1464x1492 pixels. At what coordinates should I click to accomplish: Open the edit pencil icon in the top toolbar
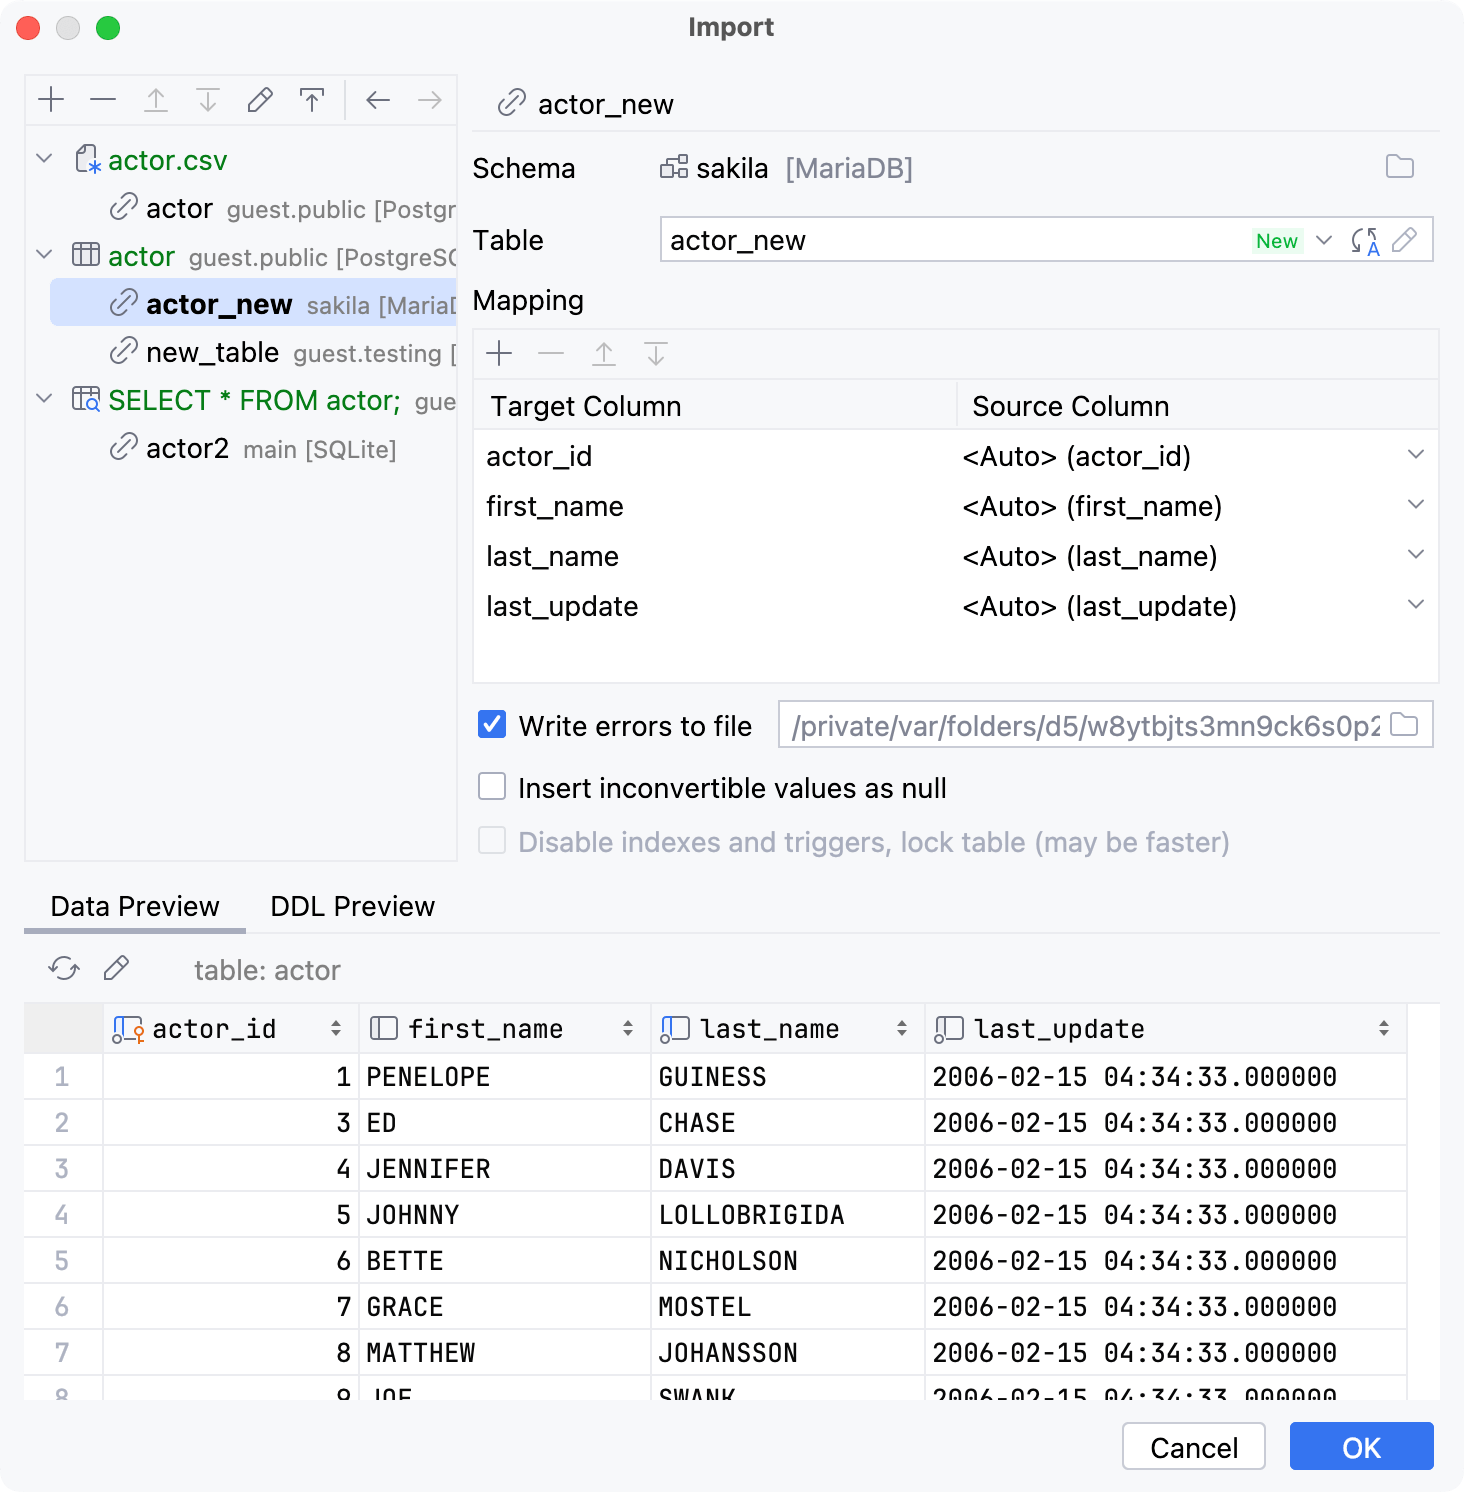point(260,99)
